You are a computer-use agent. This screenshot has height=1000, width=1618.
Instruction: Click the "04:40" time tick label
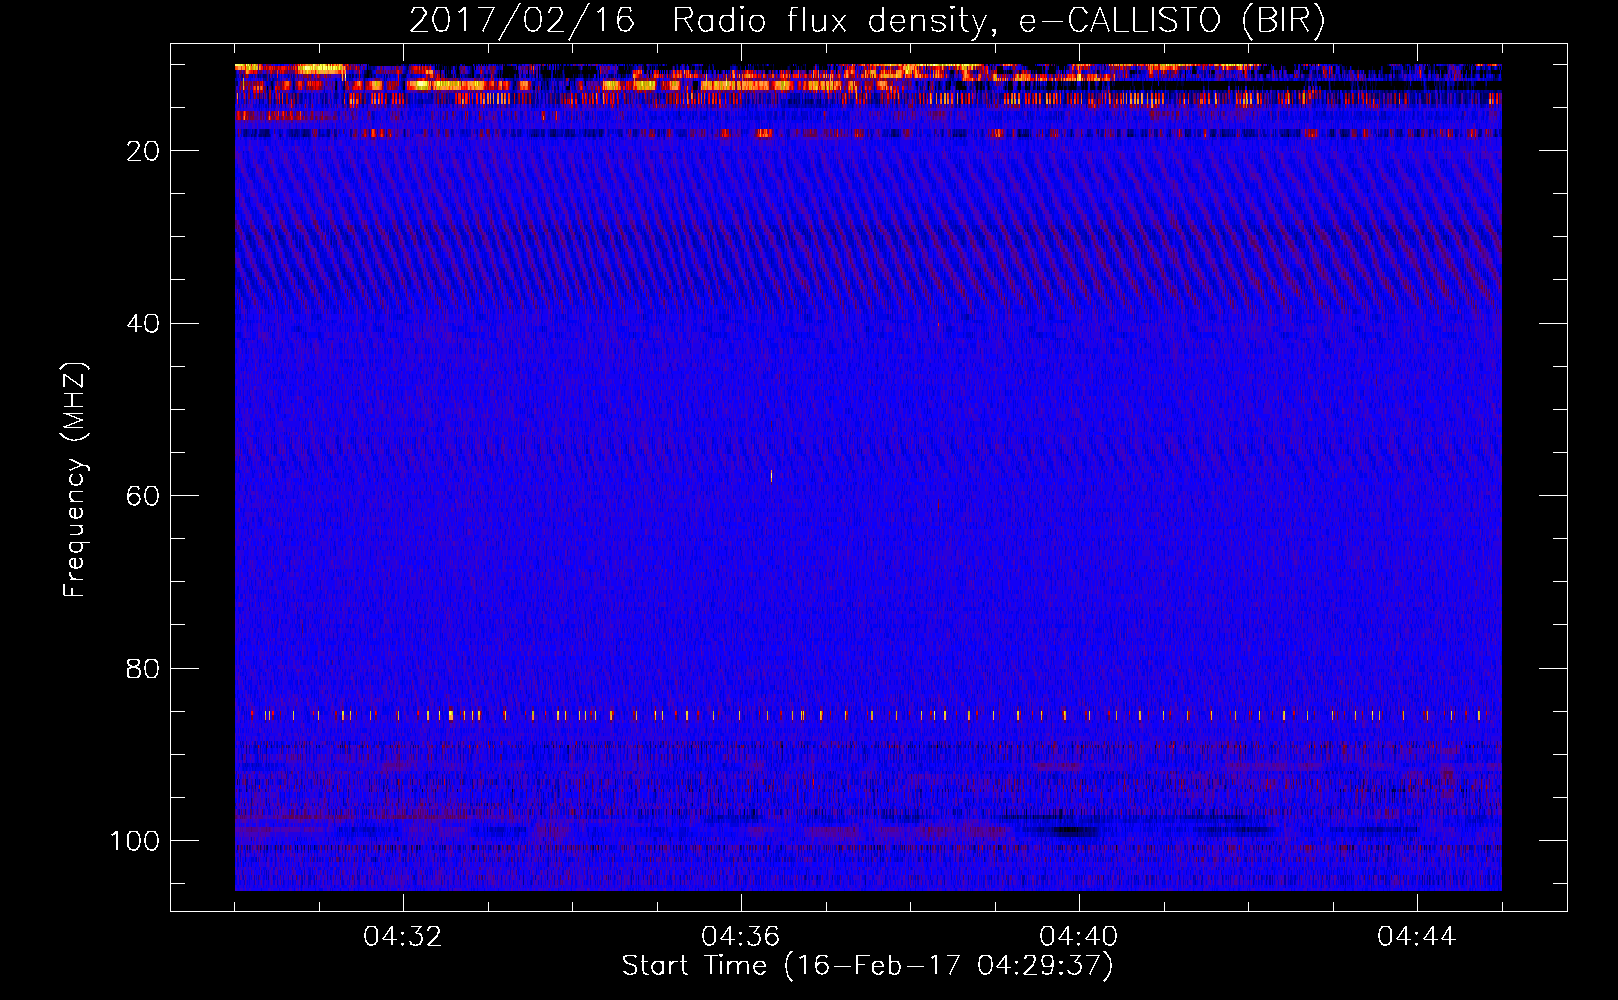1079,937
